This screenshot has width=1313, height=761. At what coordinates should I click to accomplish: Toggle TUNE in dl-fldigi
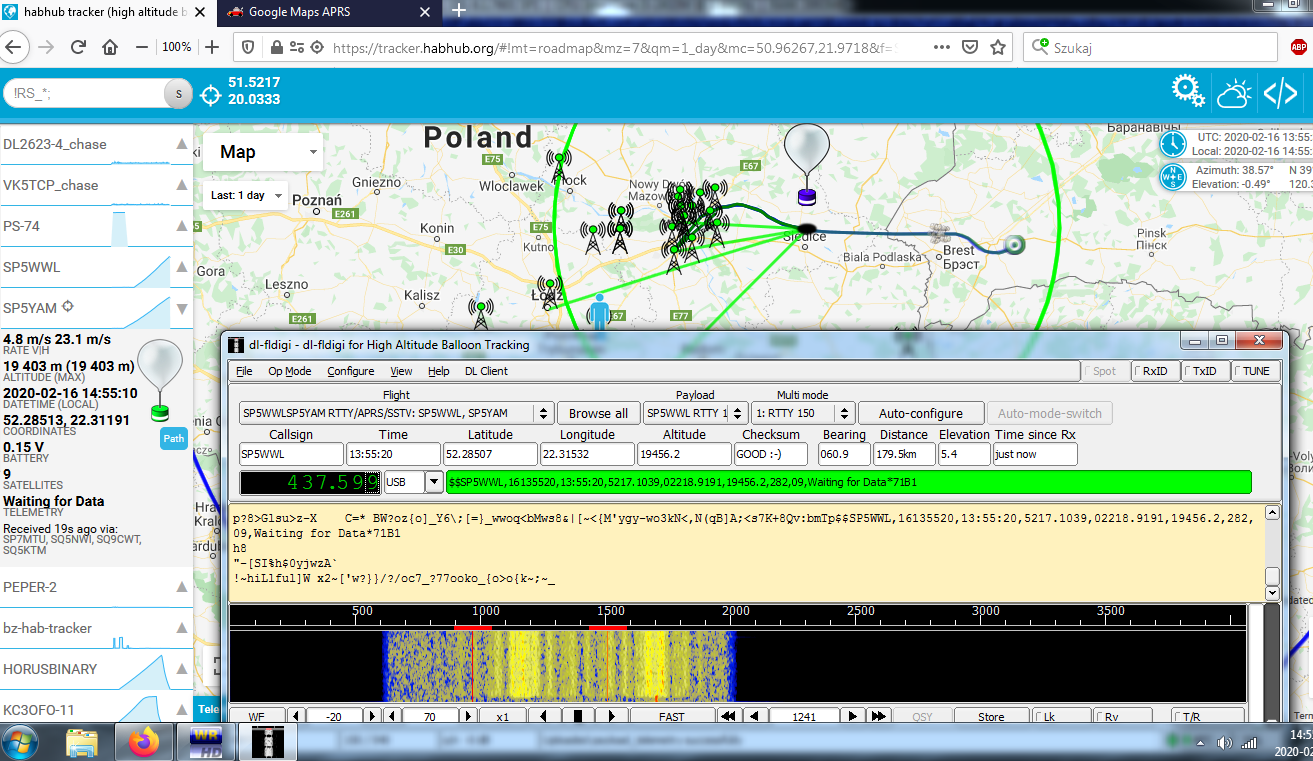tap(1254, 371)
